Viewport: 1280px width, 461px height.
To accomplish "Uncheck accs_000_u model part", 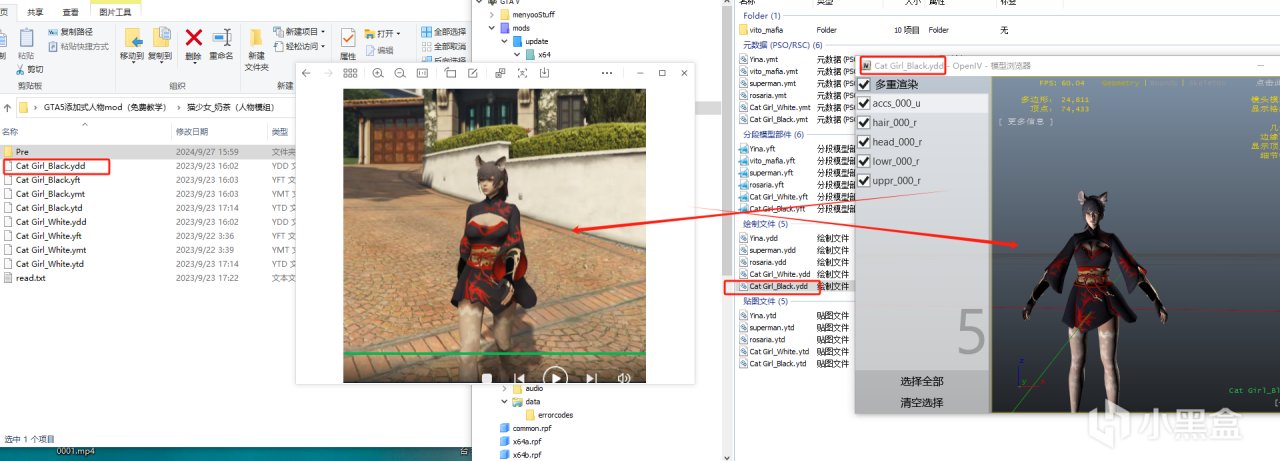I will click(864, 103).
